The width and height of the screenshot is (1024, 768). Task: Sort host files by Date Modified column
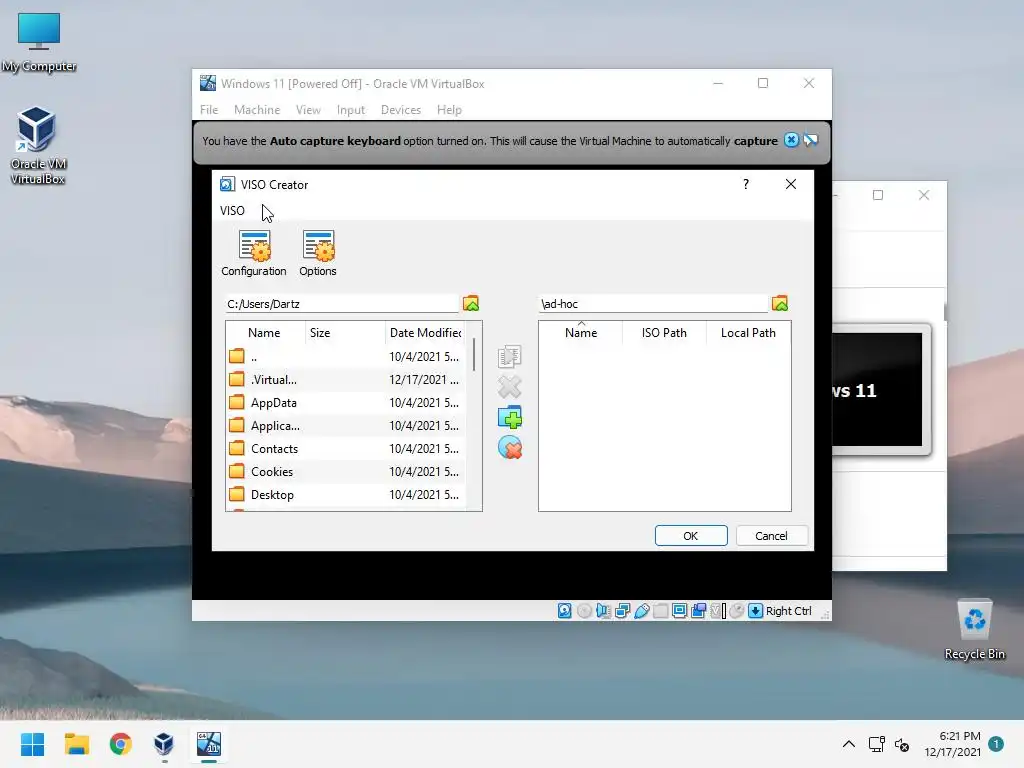tap(425, 332)
